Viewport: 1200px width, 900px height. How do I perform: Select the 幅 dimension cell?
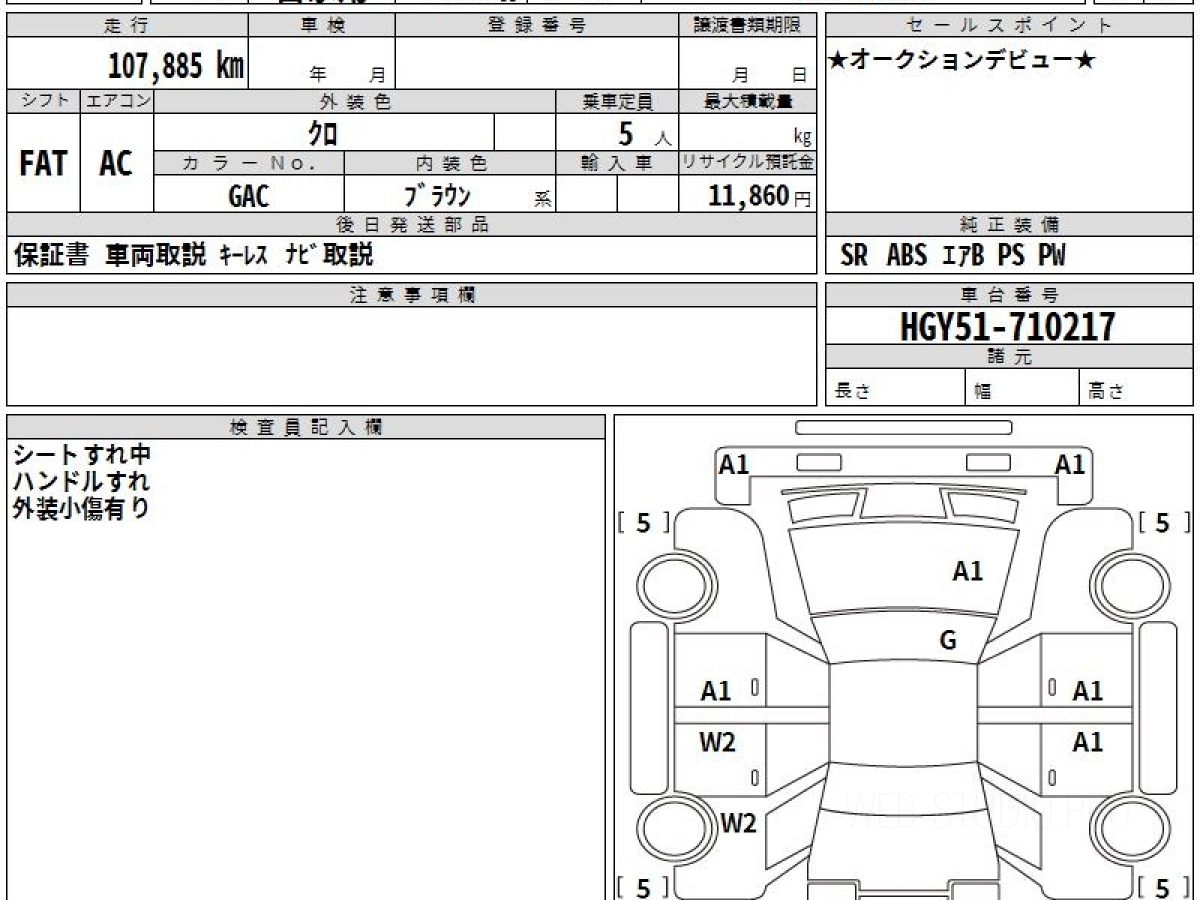pos(1022,388)
